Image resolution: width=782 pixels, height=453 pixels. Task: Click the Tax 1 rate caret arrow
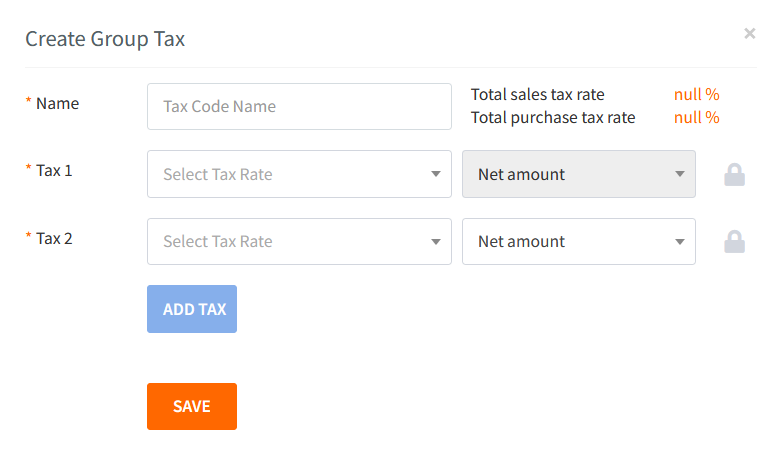(435, 174)
